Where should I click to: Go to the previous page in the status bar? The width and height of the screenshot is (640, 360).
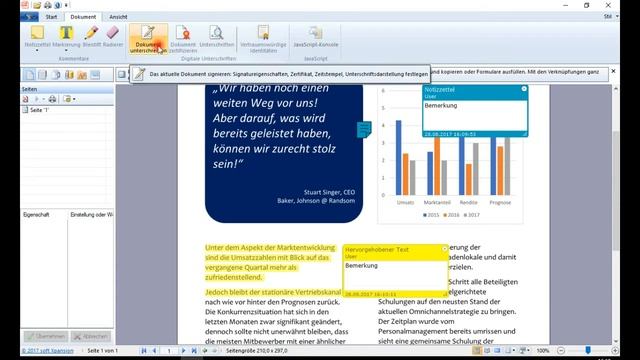[154, 351]
